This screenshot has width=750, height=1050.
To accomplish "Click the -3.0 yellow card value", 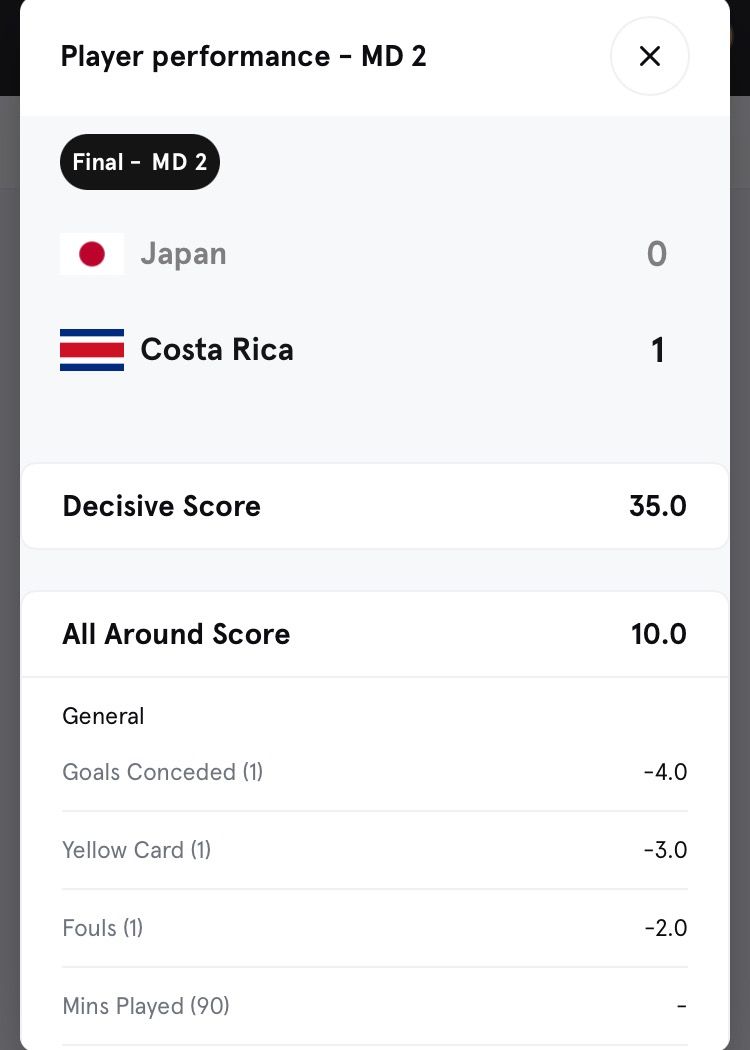I will pos(665,850).
